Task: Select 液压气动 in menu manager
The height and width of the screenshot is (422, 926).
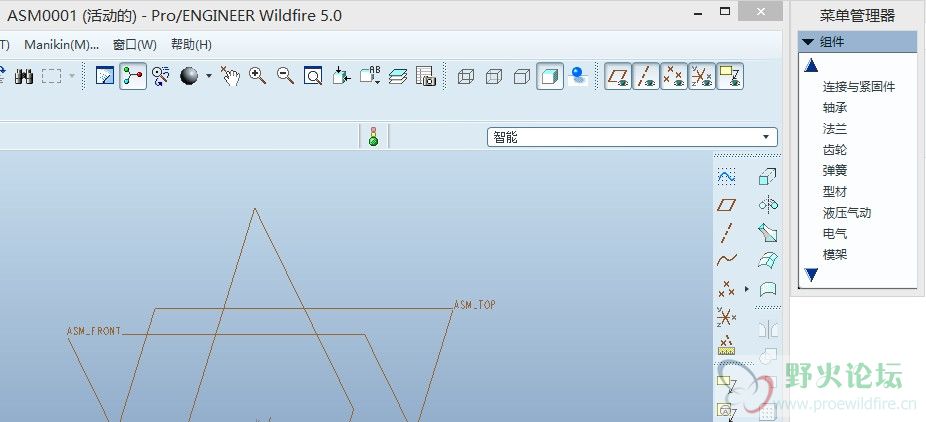Action: pos(847,212)
